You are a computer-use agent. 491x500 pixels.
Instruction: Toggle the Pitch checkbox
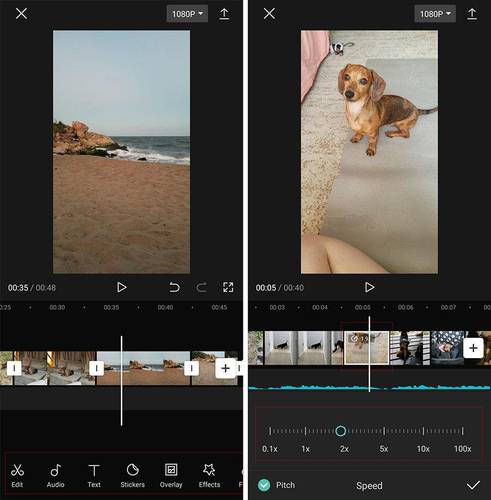click(x=264, y=485)
